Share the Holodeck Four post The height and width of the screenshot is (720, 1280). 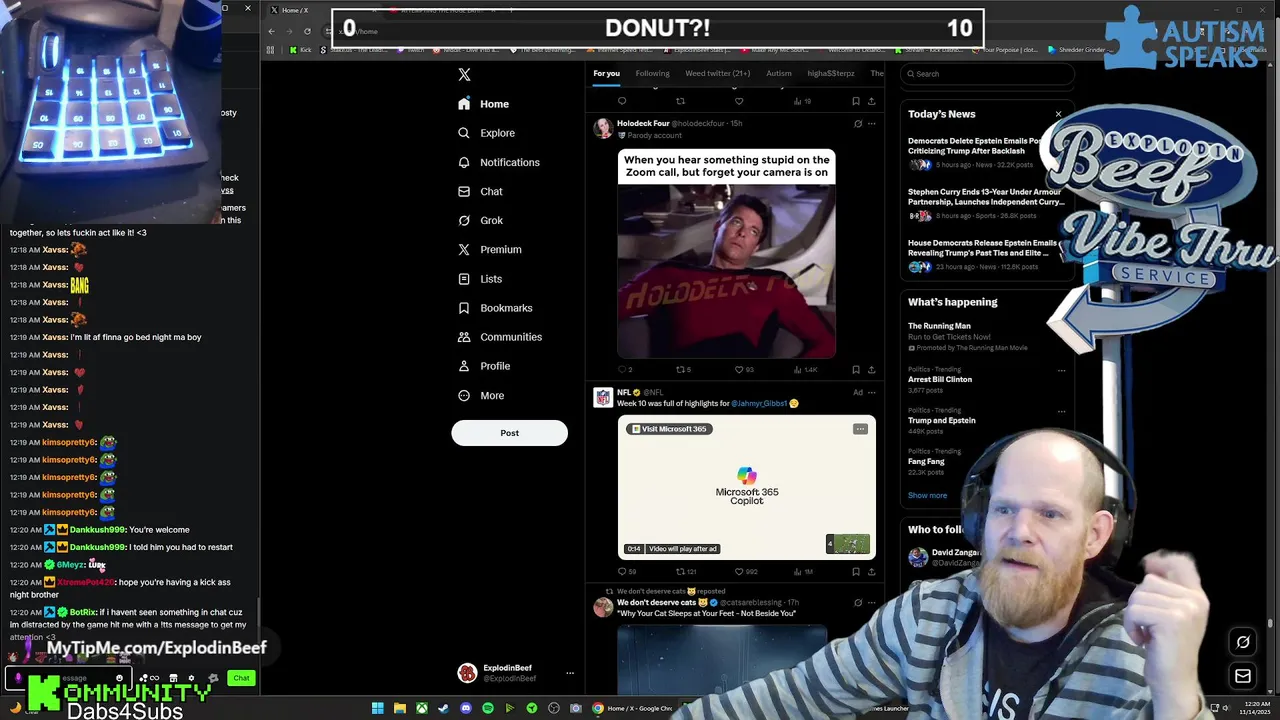click(x=871, y=369)
